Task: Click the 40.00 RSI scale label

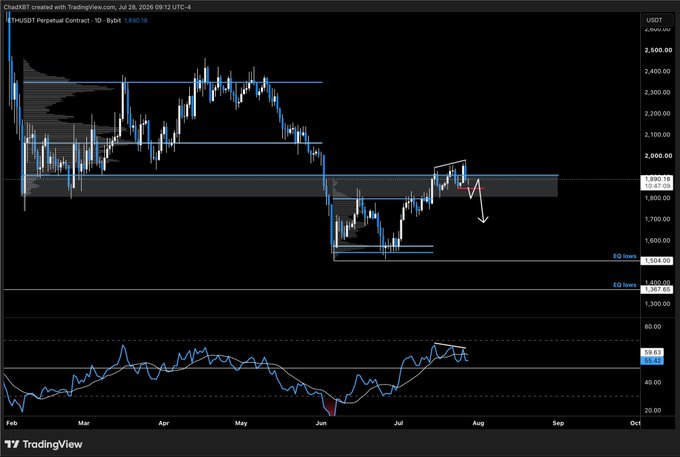Action: pos(653,382)
